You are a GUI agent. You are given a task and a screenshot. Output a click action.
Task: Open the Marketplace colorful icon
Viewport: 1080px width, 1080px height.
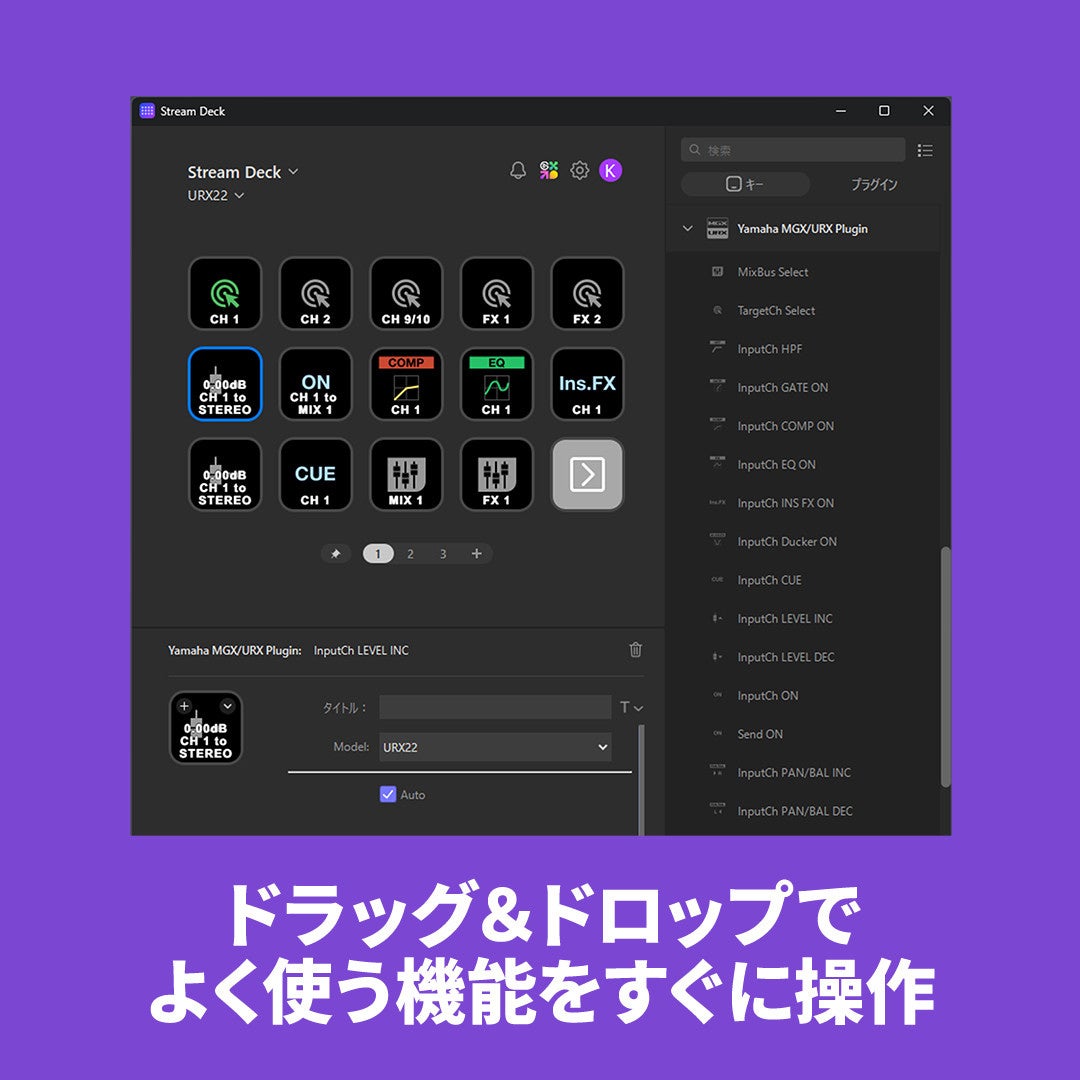pos(549,170)
